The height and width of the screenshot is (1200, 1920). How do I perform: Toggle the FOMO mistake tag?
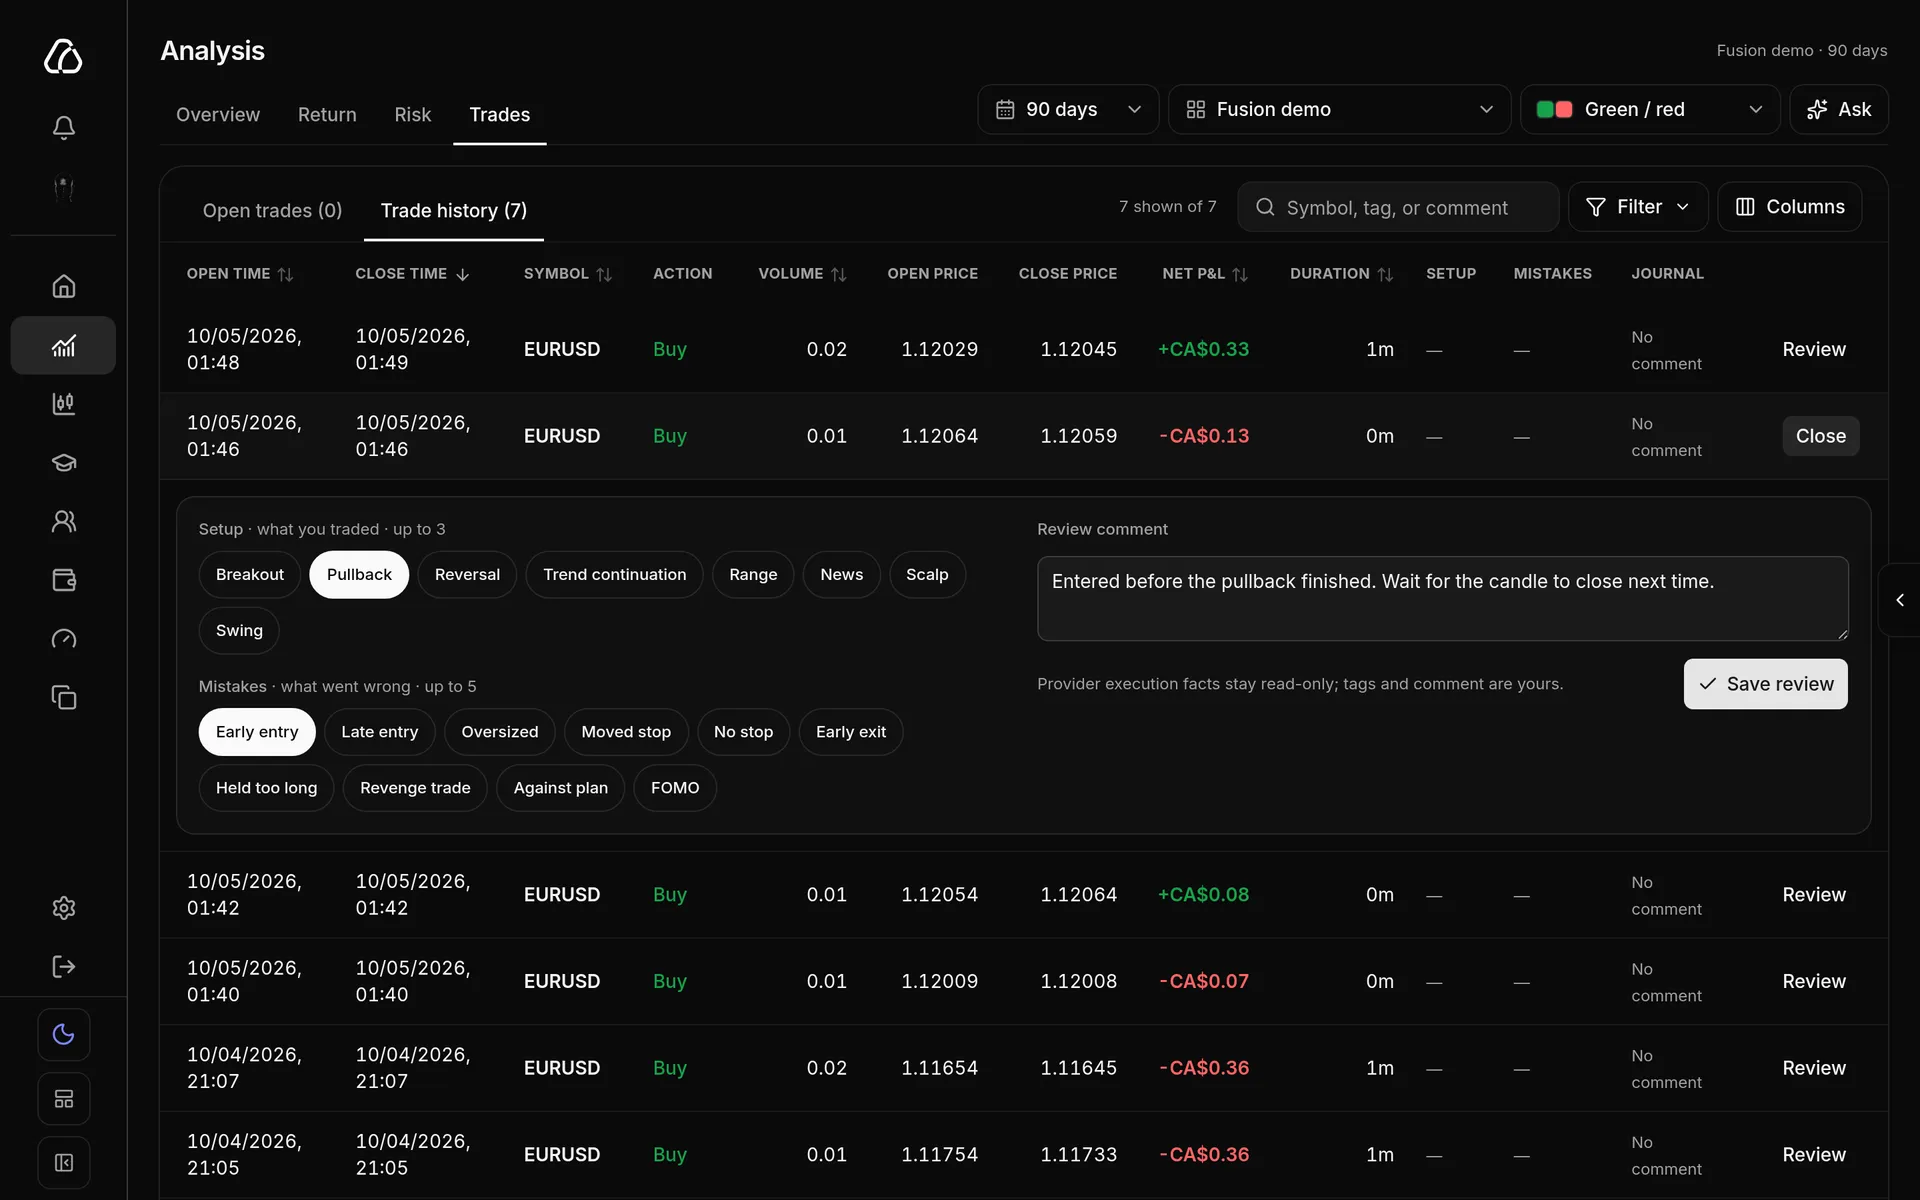point(675,788)
